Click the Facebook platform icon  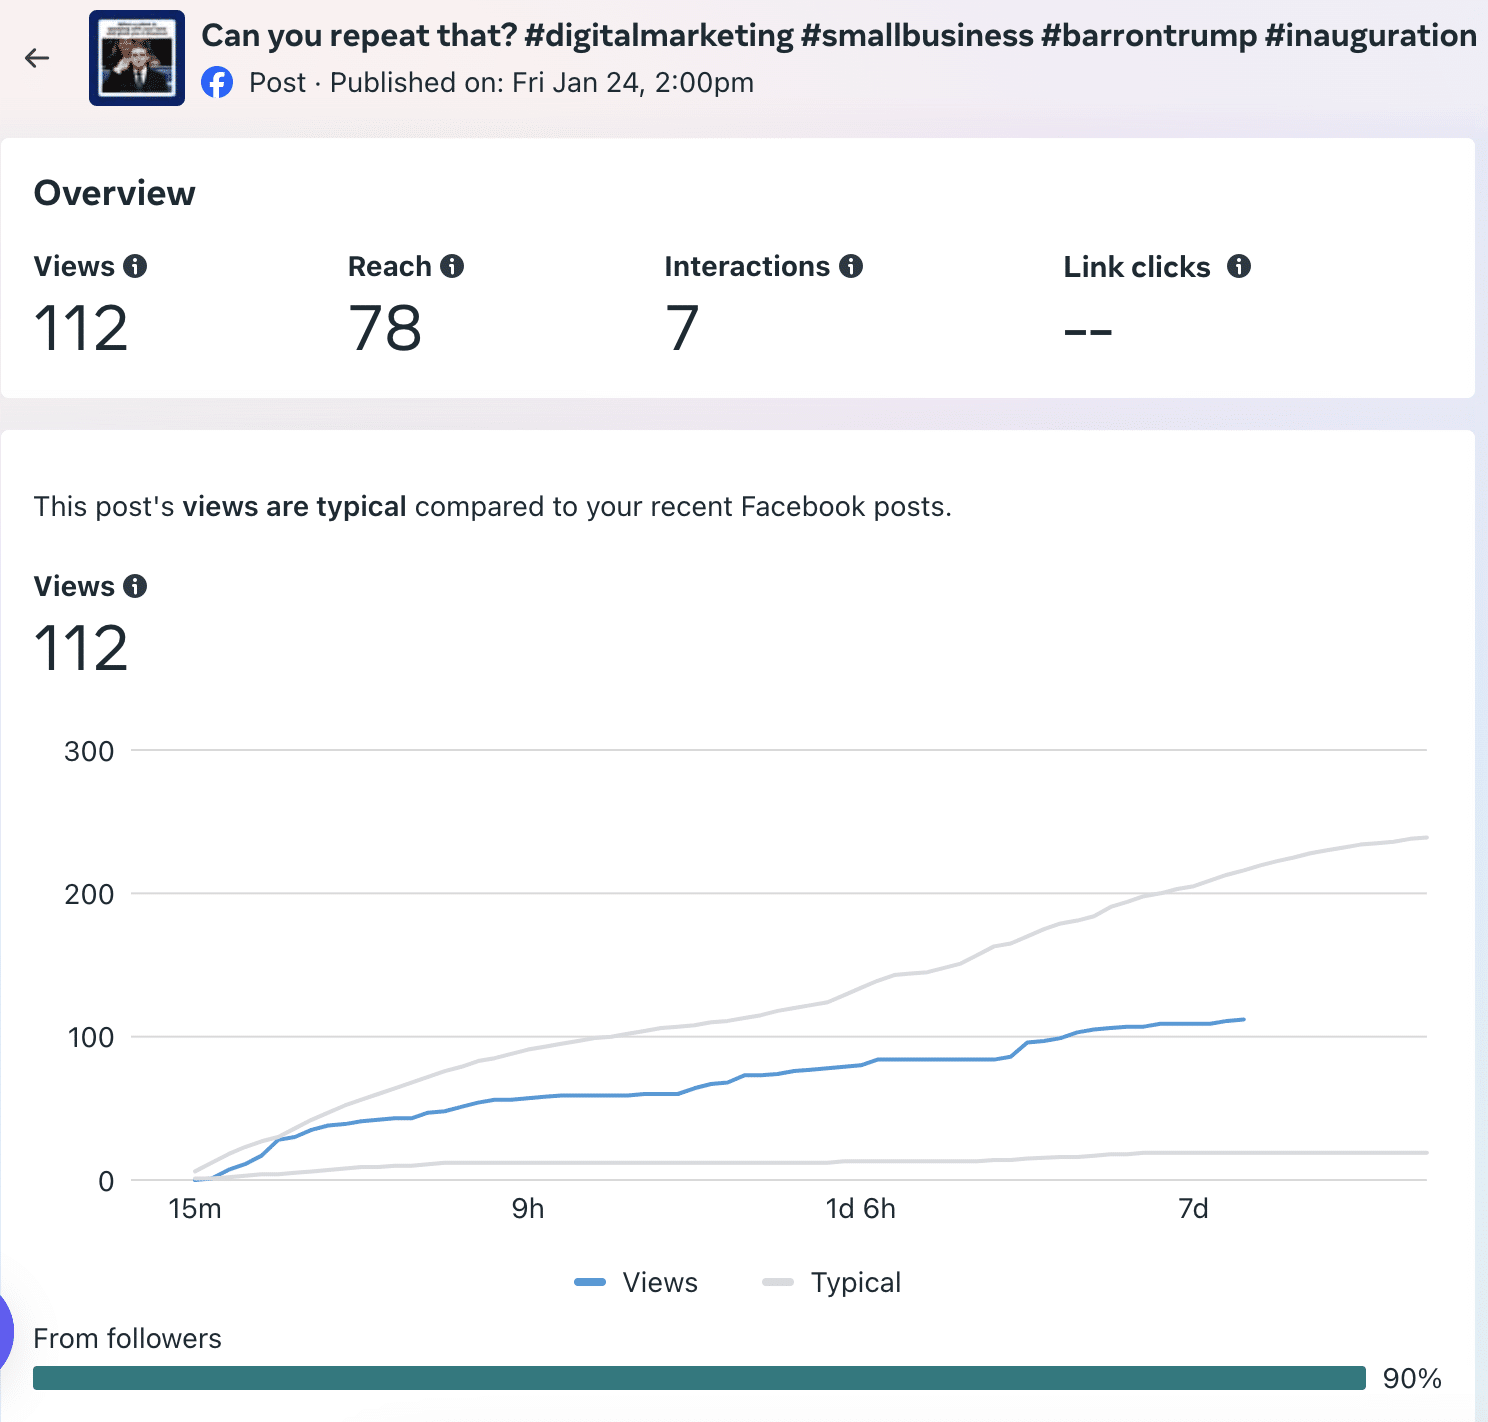[x=217, y=82]
